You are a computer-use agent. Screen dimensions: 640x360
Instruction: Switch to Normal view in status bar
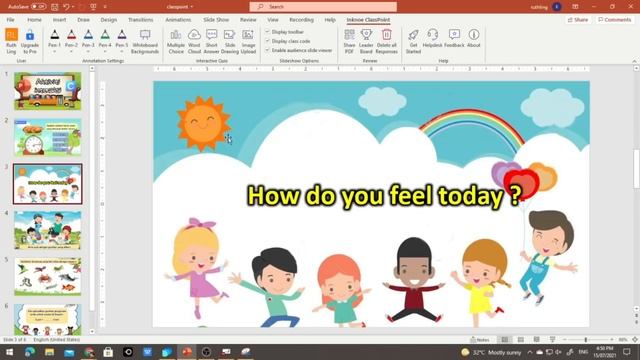(x=505, y=340)
